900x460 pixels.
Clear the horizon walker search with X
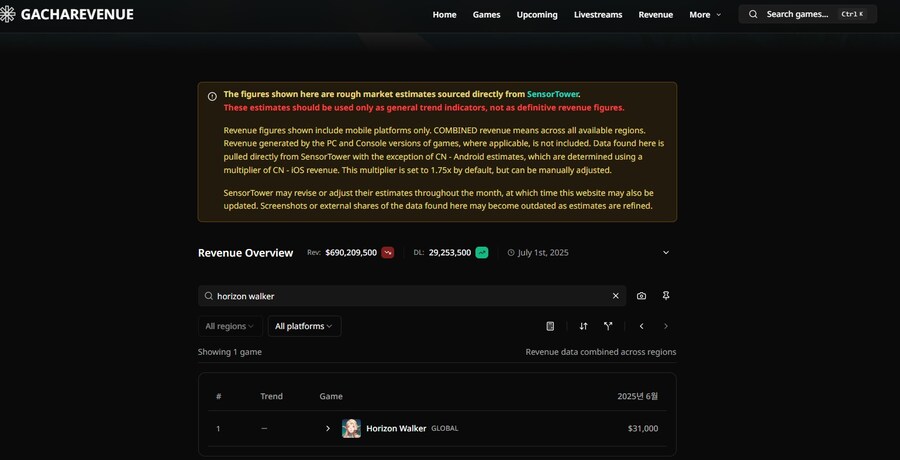615,296
